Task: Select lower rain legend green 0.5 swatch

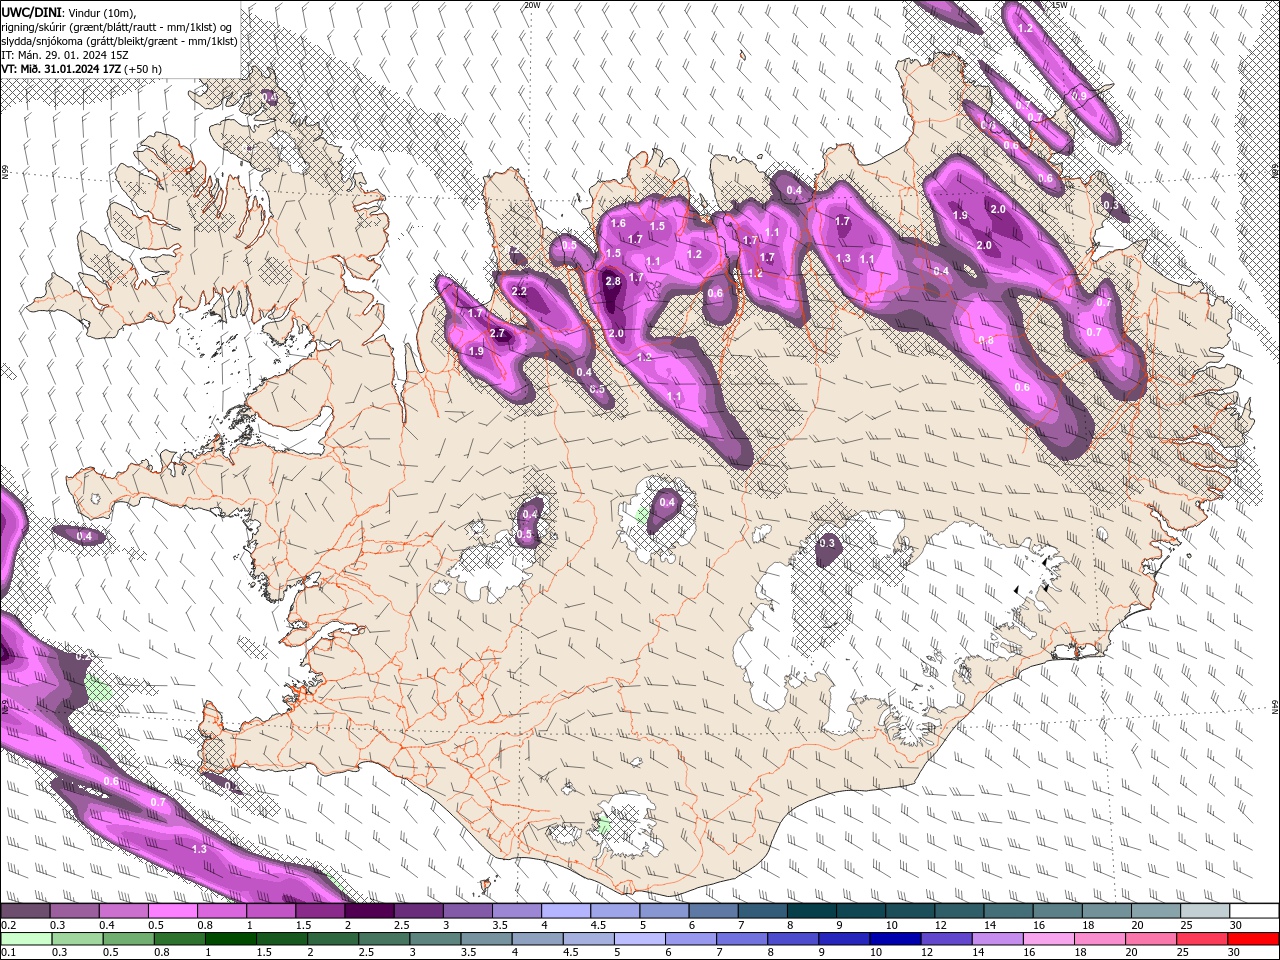Action: (129, 938)
